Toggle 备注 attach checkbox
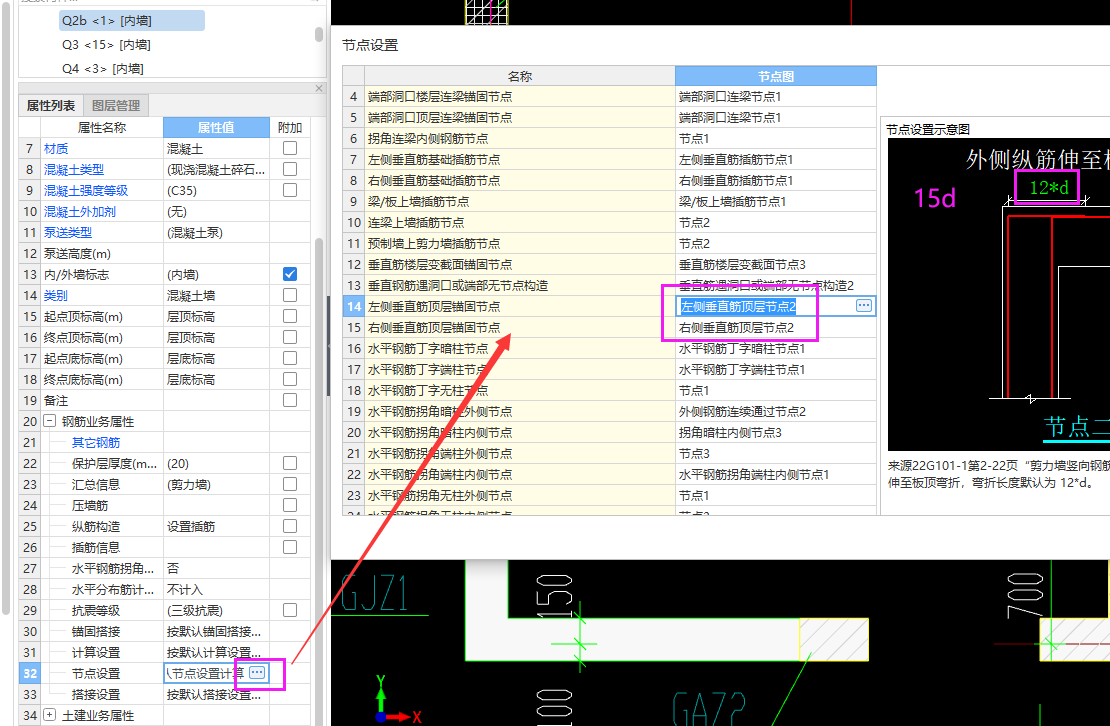Screen dimensions: 1110x726 (290, 400)
